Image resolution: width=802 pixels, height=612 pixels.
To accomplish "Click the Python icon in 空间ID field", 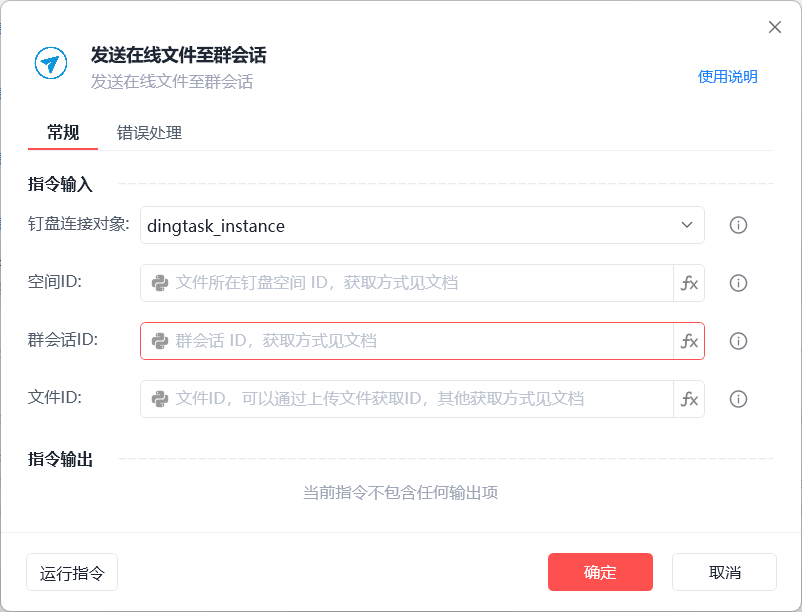I will (x=160, y=283).
